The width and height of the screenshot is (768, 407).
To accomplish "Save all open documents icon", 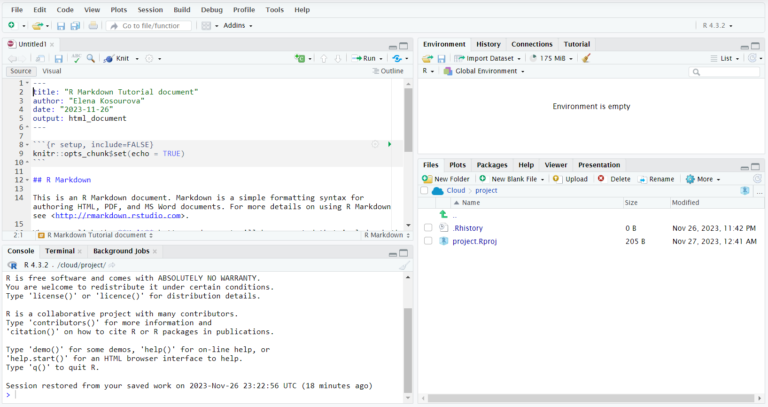I will (x=75, y=25).
